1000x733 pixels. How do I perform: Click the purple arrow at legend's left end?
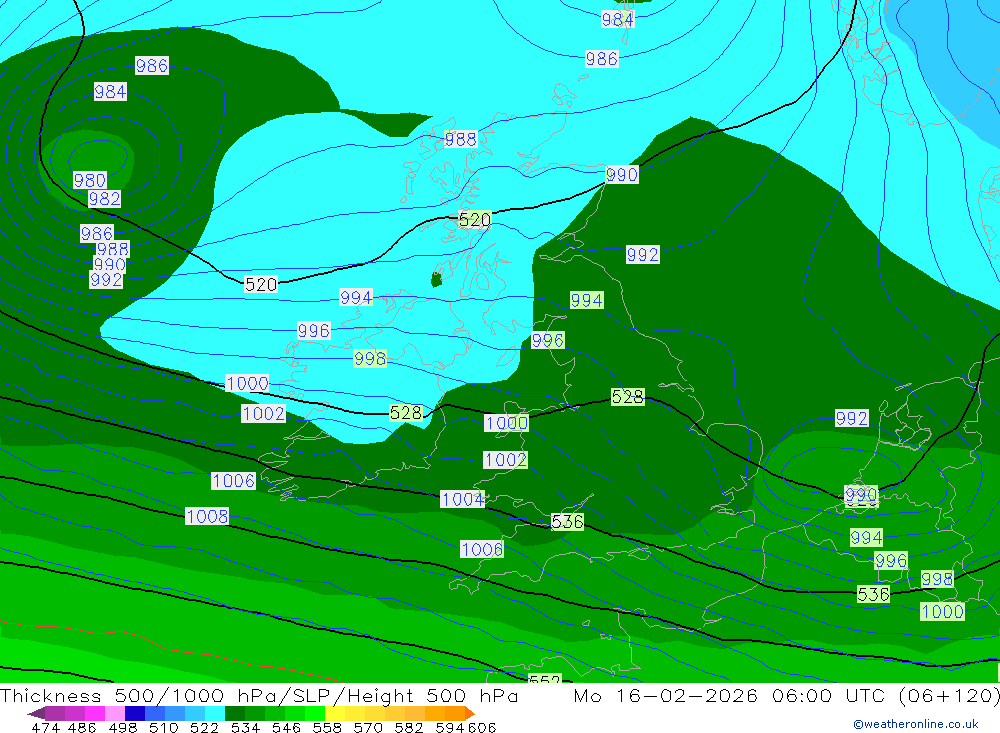click(x=36, y=713)
